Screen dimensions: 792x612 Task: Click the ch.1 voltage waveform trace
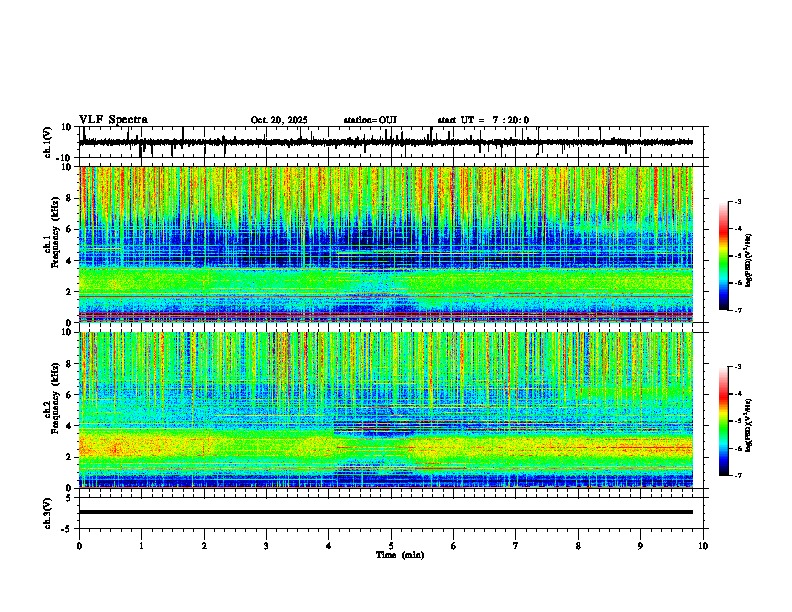click(386, 142)
